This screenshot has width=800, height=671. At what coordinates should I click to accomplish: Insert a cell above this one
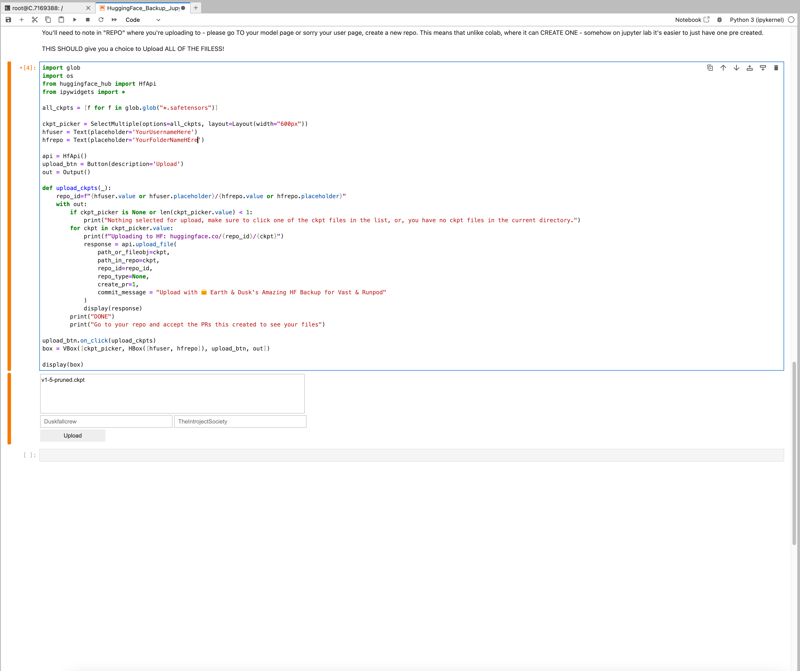tap(749, 68)
